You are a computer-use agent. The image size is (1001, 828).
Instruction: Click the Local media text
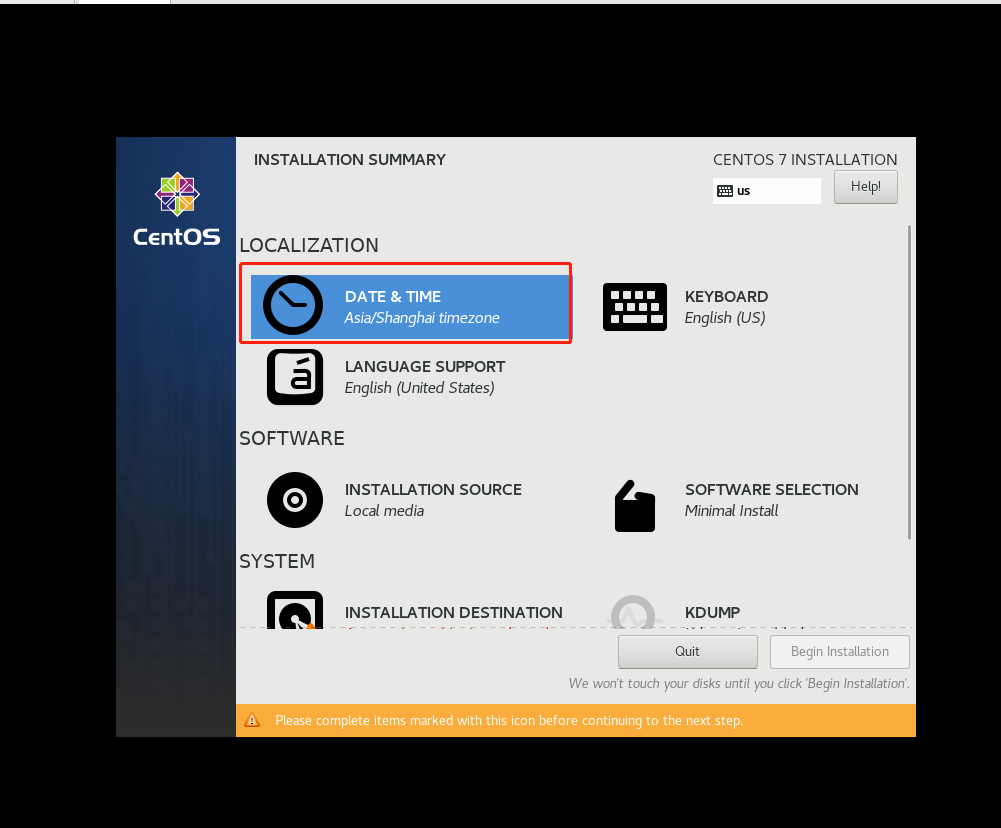[384, 511]
